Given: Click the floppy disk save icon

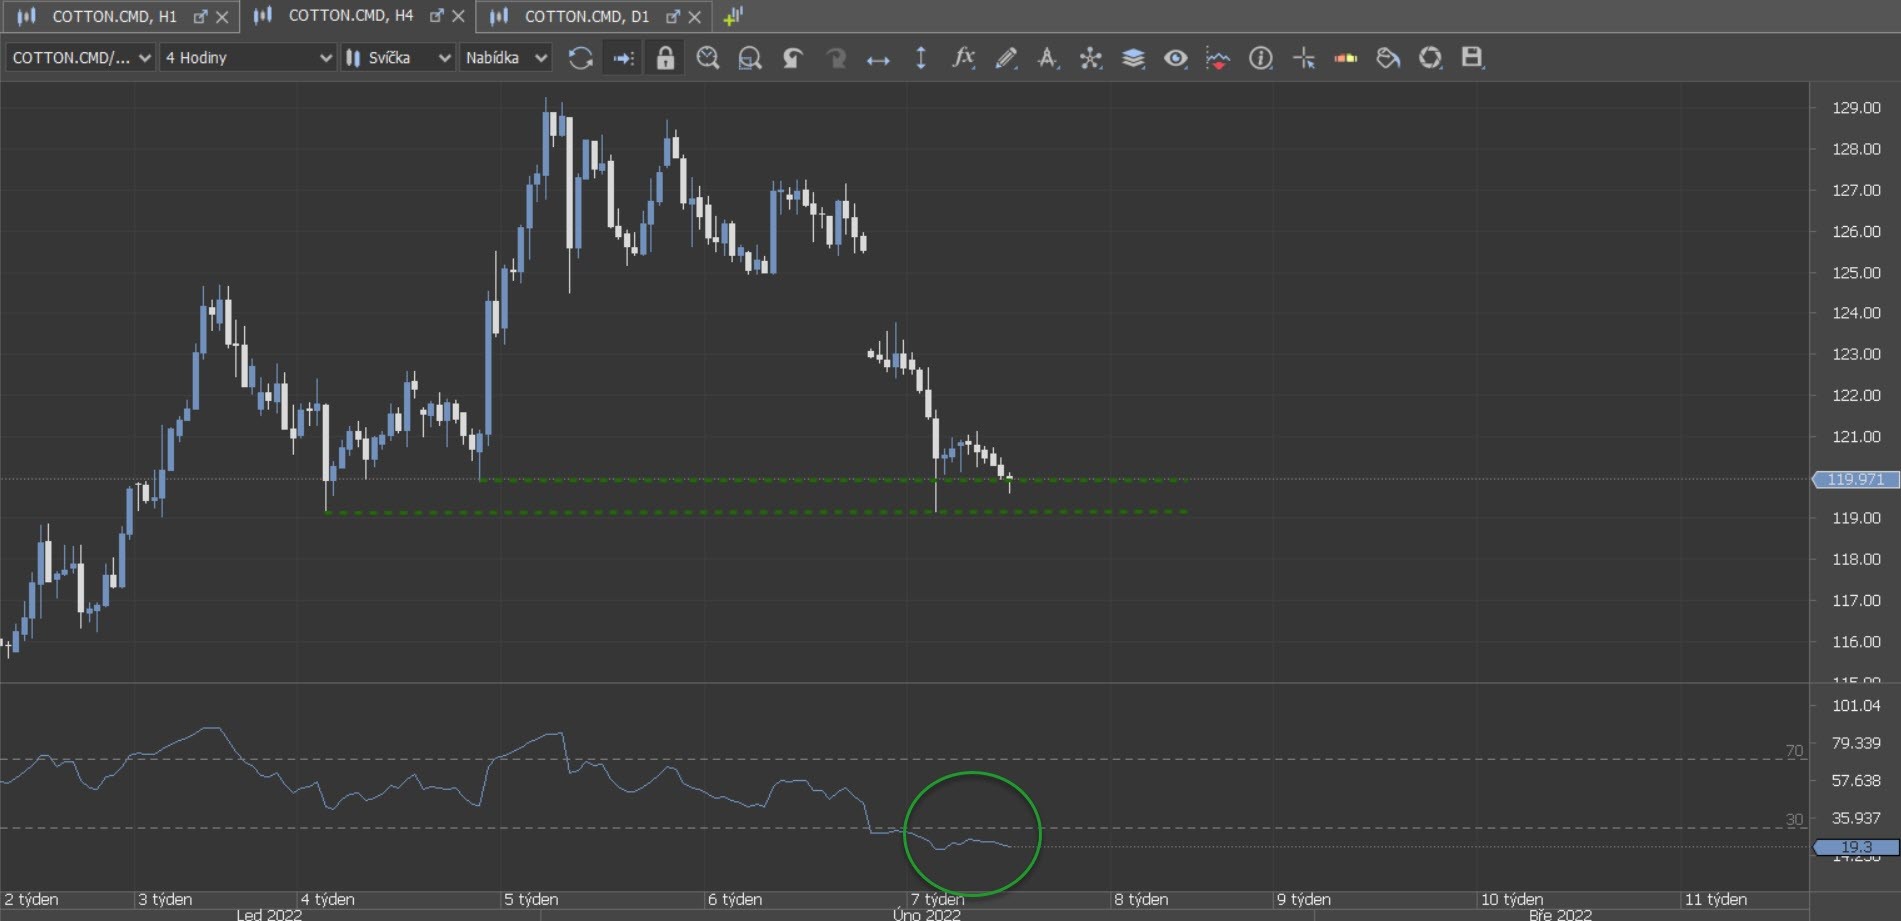Looking at the screenshot, I should (1472, 58).
